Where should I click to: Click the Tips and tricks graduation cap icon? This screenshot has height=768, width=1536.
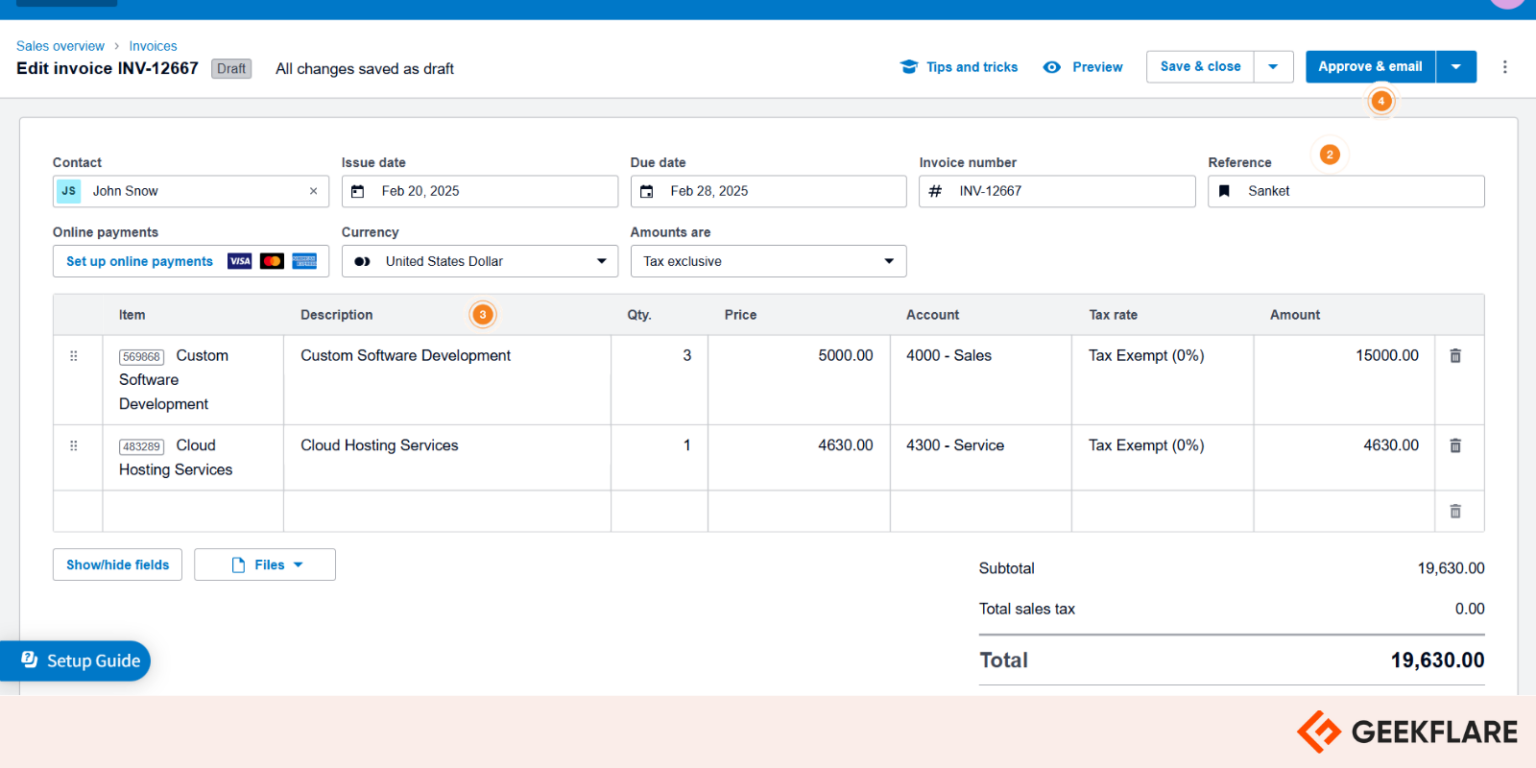908,67
